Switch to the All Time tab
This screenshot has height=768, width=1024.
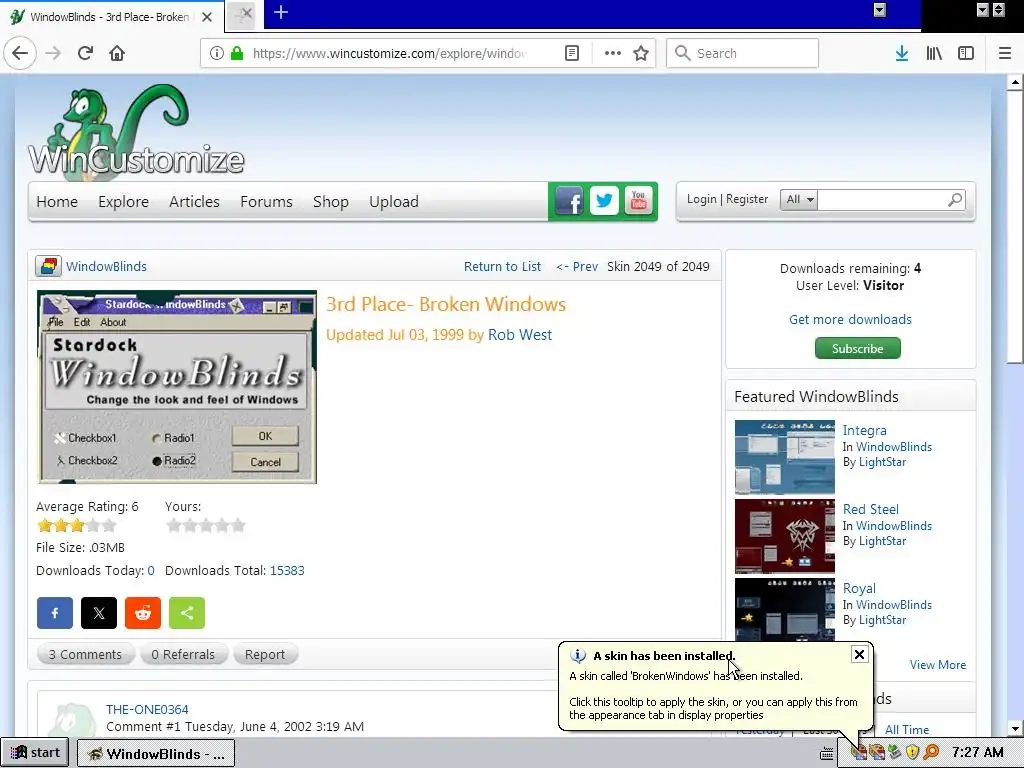pos(906,729)
